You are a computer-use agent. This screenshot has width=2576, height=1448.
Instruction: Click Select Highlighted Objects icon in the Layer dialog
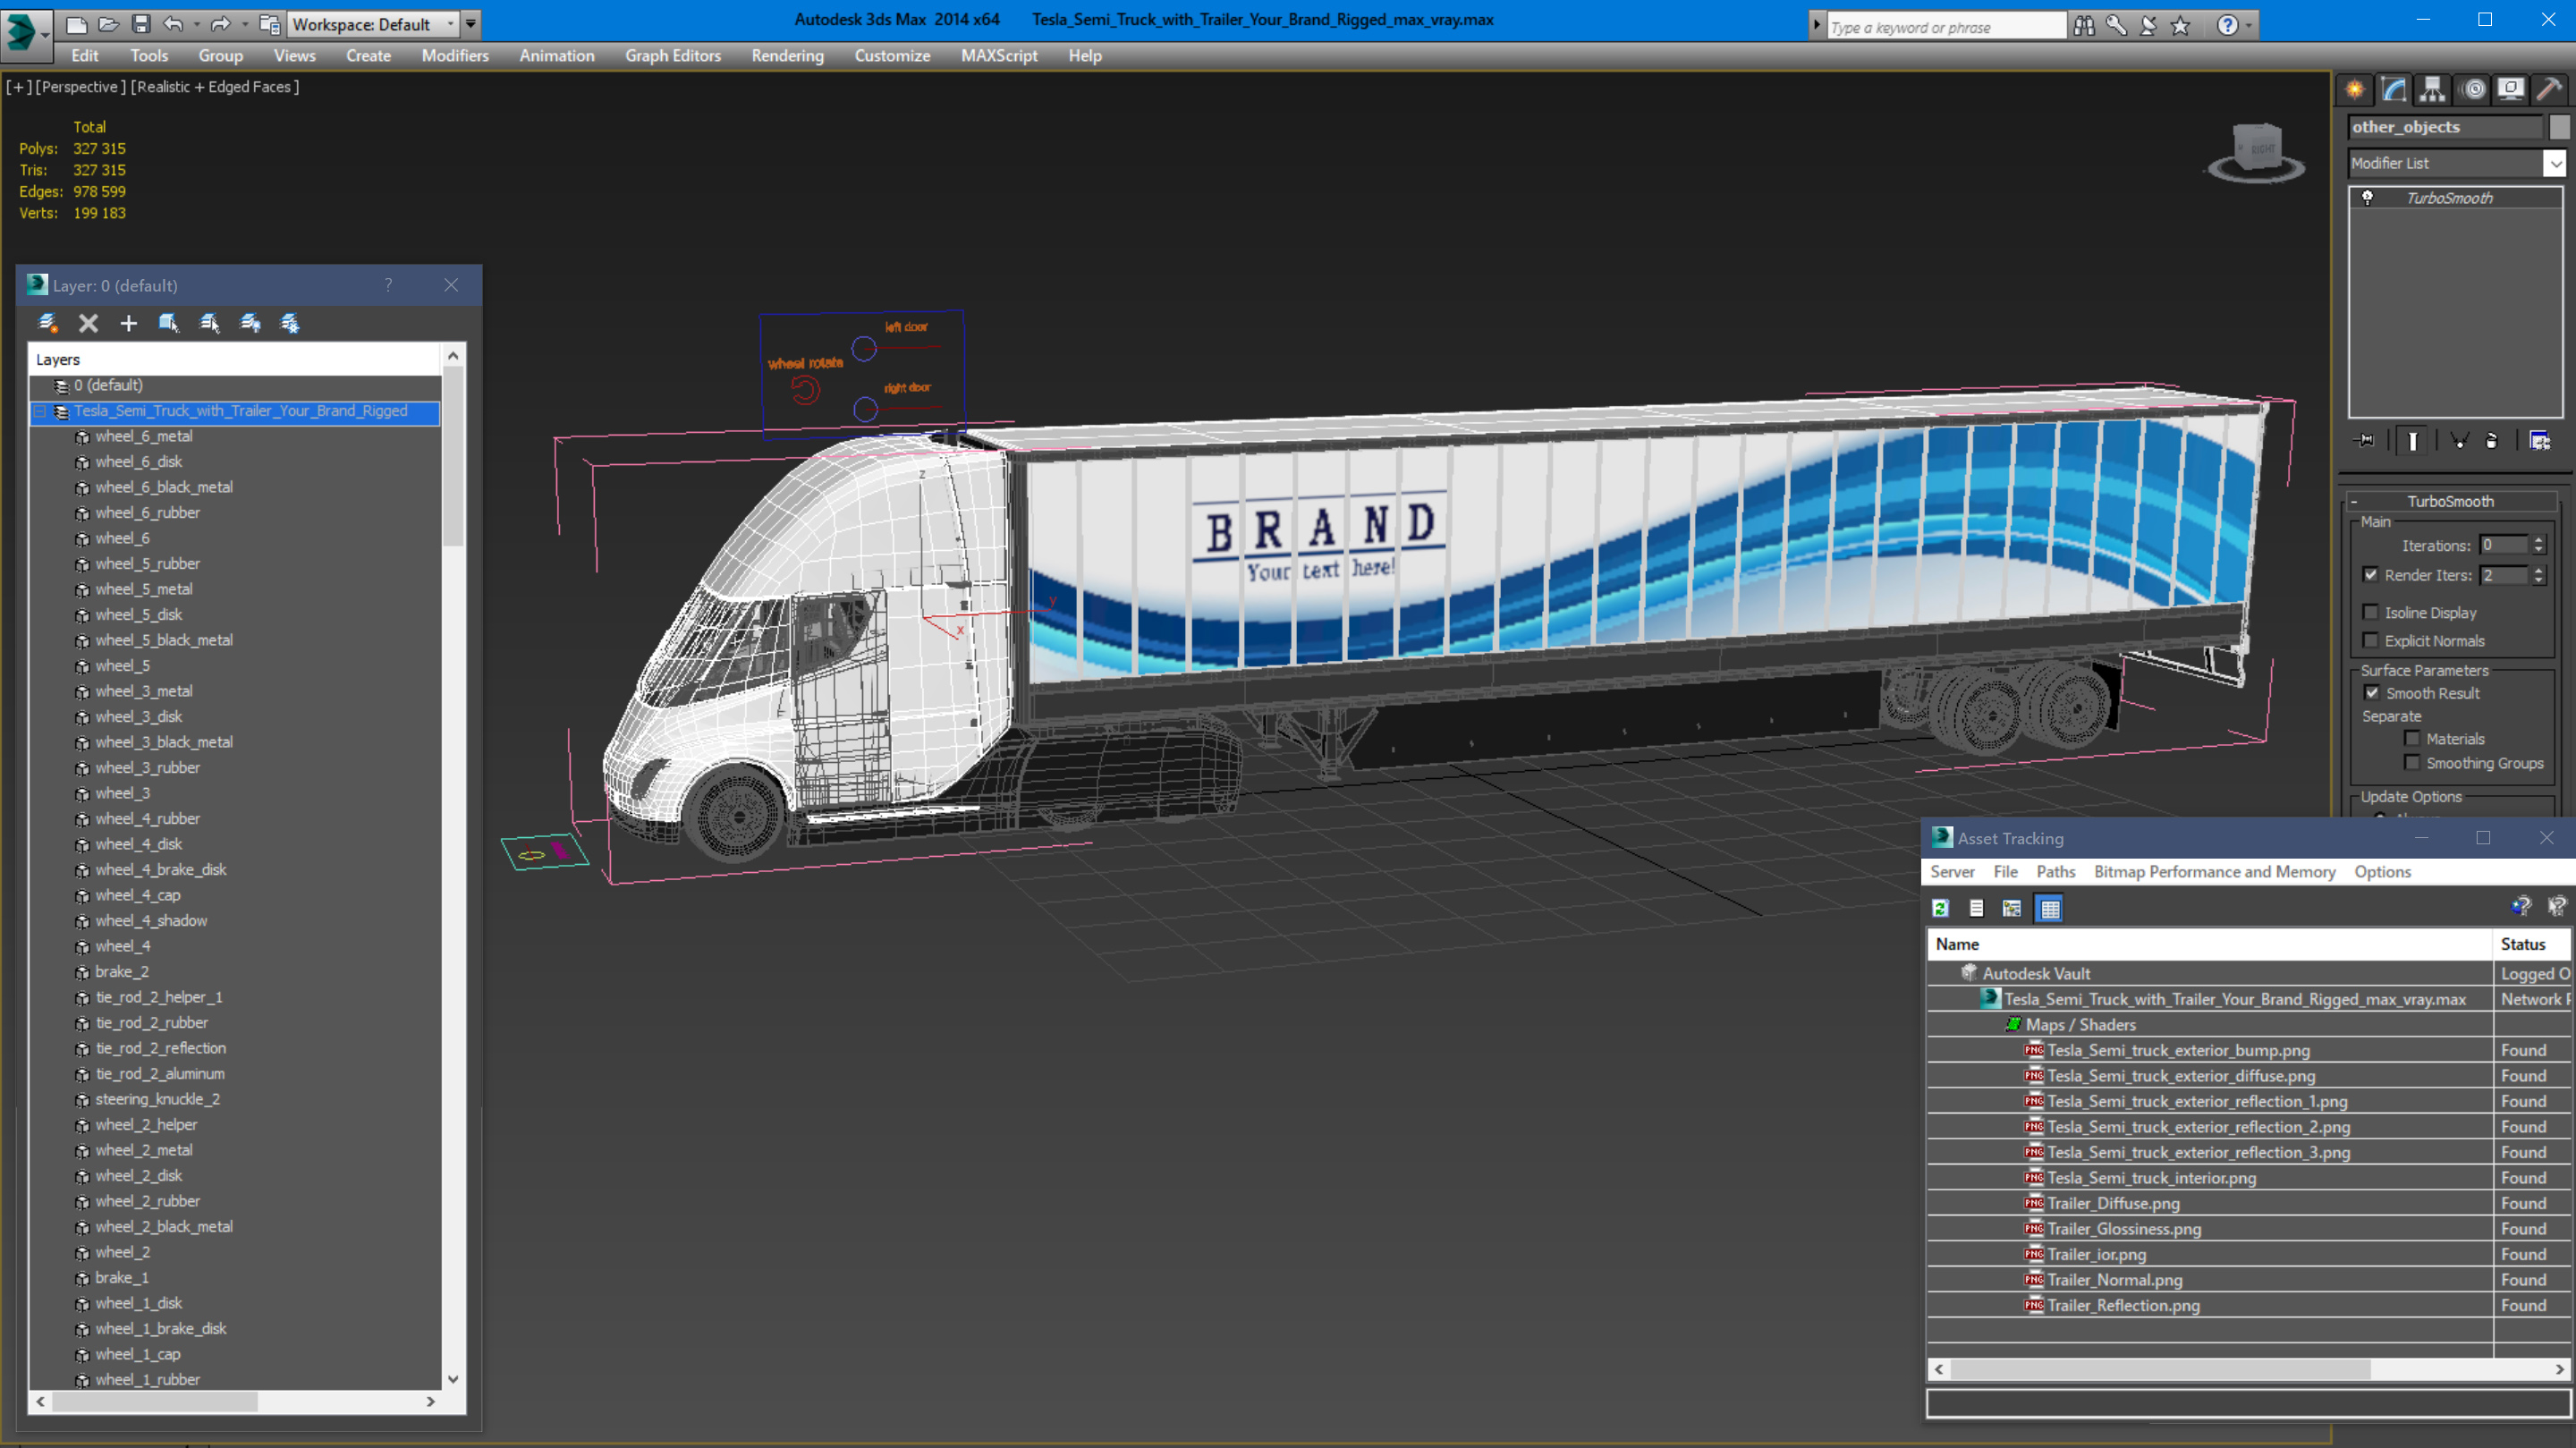tap(169, 323)
